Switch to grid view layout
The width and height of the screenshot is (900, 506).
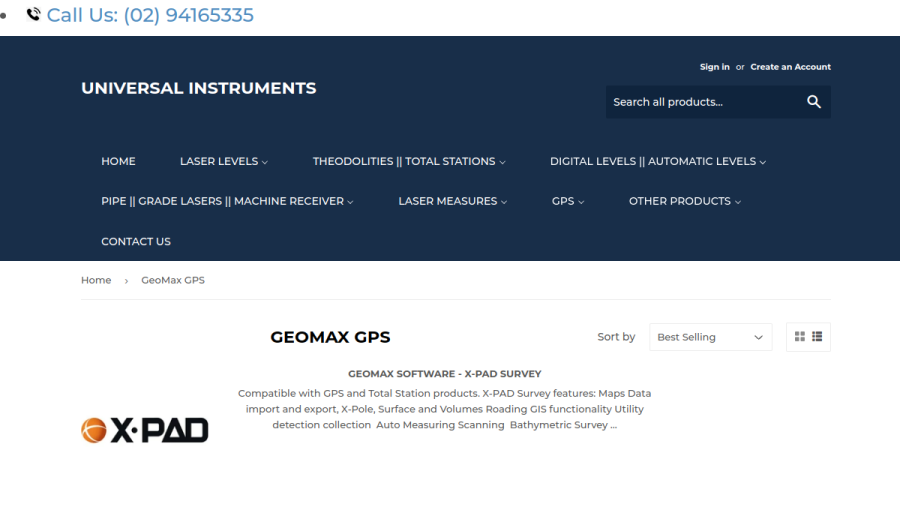(800, 337)
